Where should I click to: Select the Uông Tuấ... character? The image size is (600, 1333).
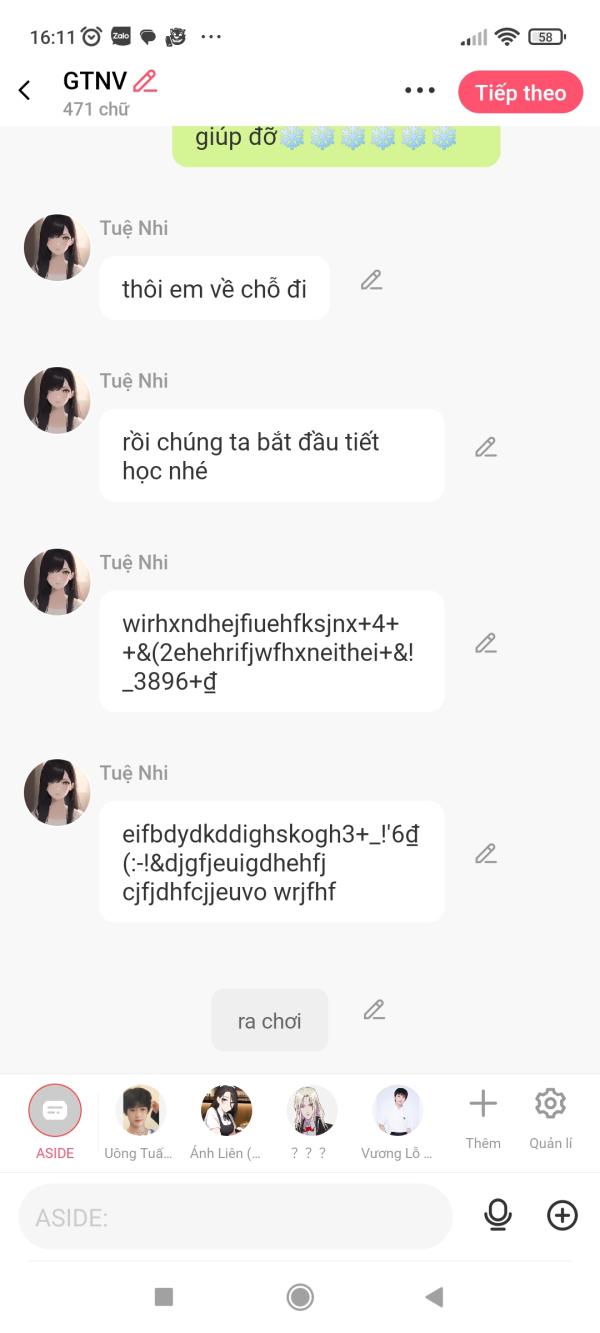(139, 1121)
